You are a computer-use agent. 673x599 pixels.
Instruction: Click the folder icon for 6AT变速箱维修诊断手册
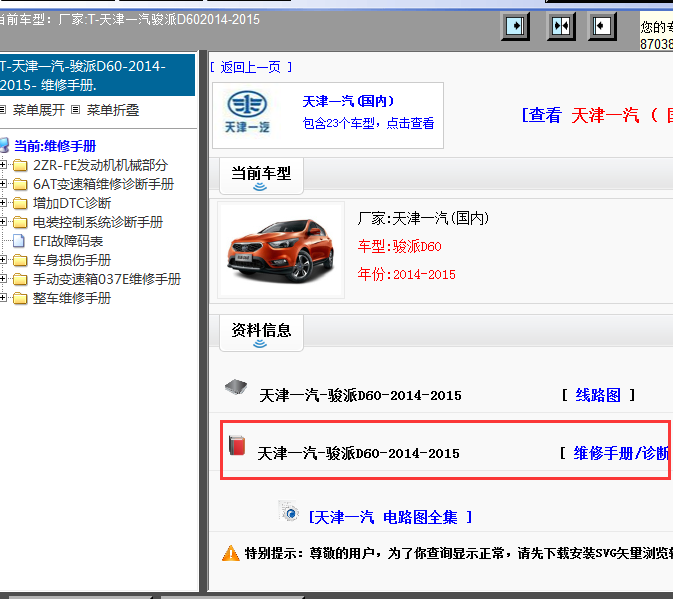coord(20,184)
